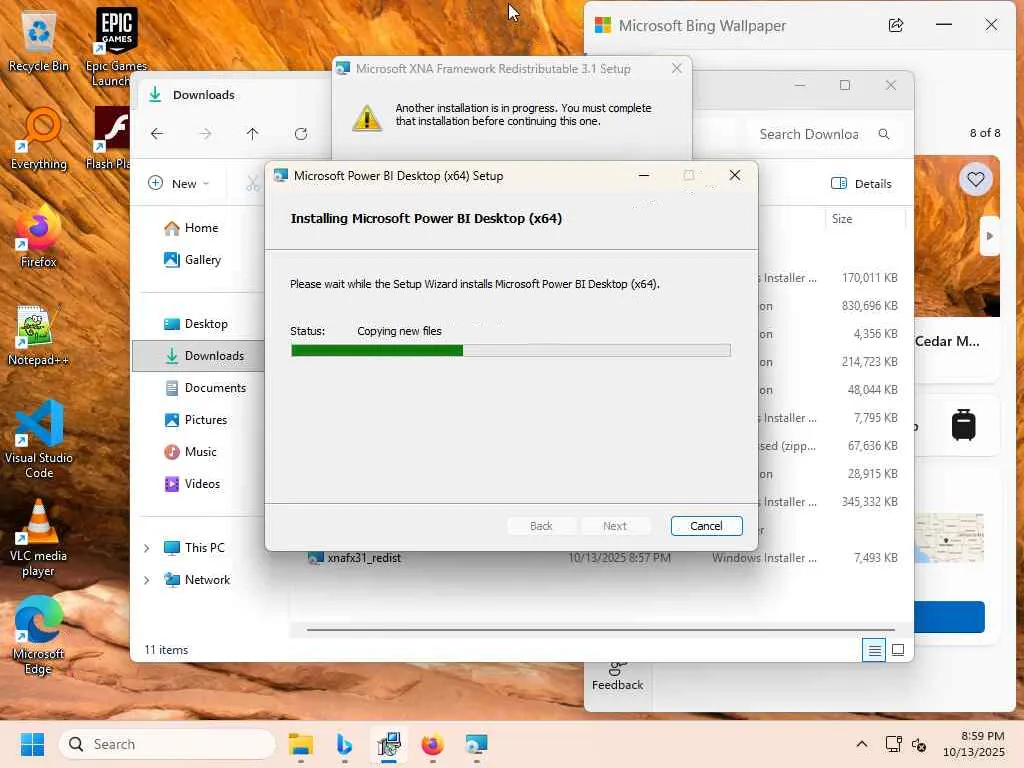Close the XNA Framework Setup dialog
The height and width of the screenshot is (768, 1024).
click(x=677, y=68)
